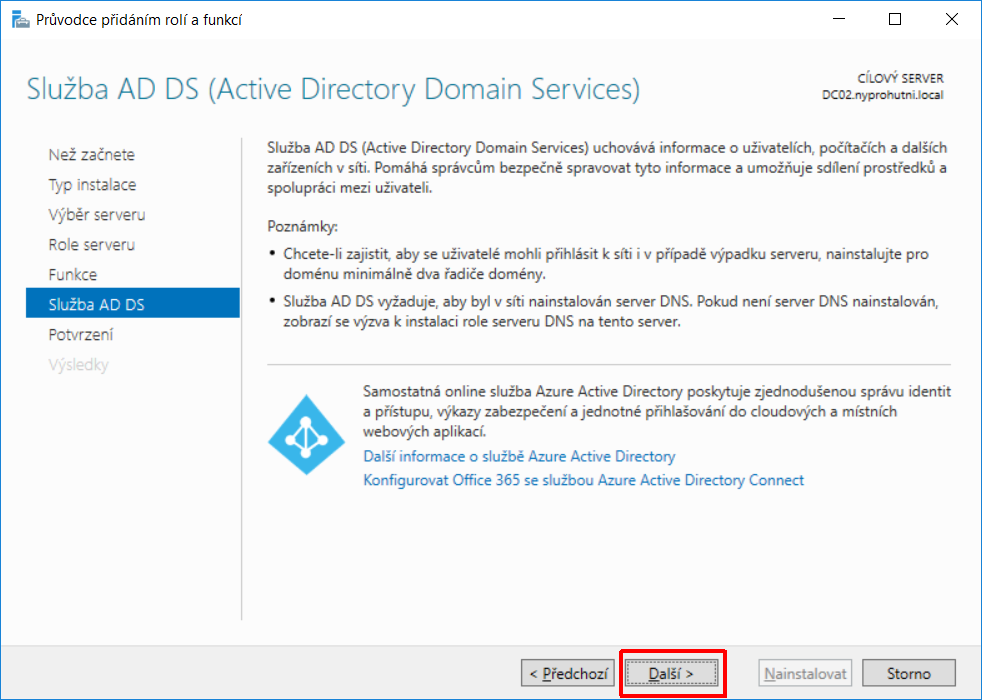Click the greyed-out Nainstalovat button

pos(805,674)
